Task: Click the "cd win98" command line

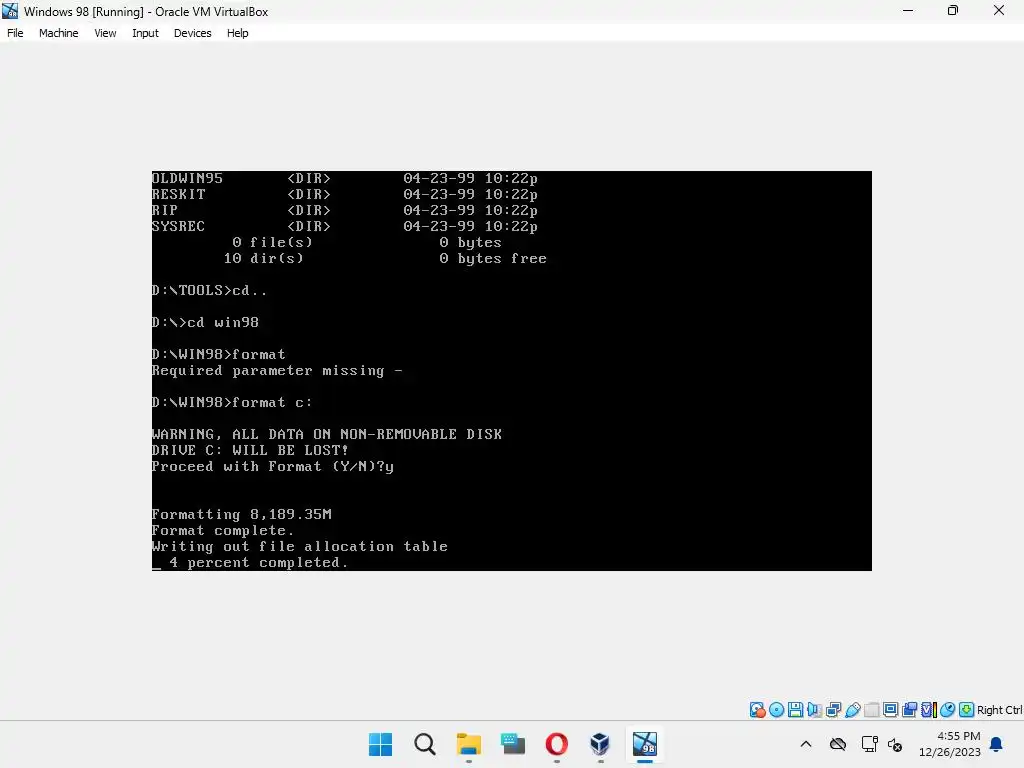Action: (205, 323)
